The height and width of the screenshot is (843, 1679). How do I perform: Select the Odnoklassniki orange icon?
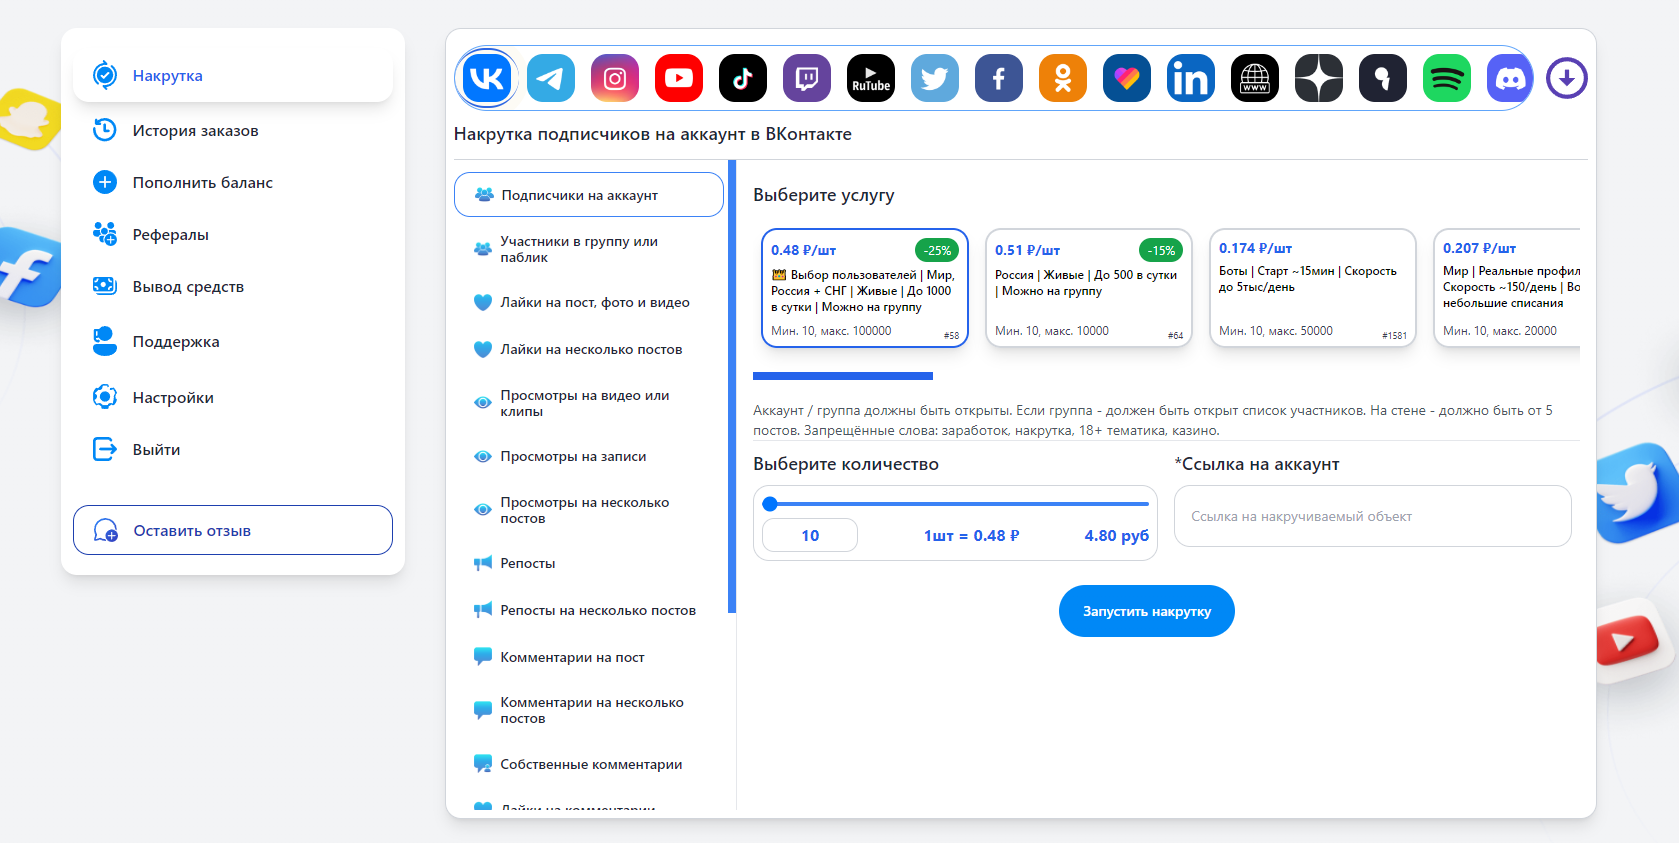click(x=1063, y=78)
